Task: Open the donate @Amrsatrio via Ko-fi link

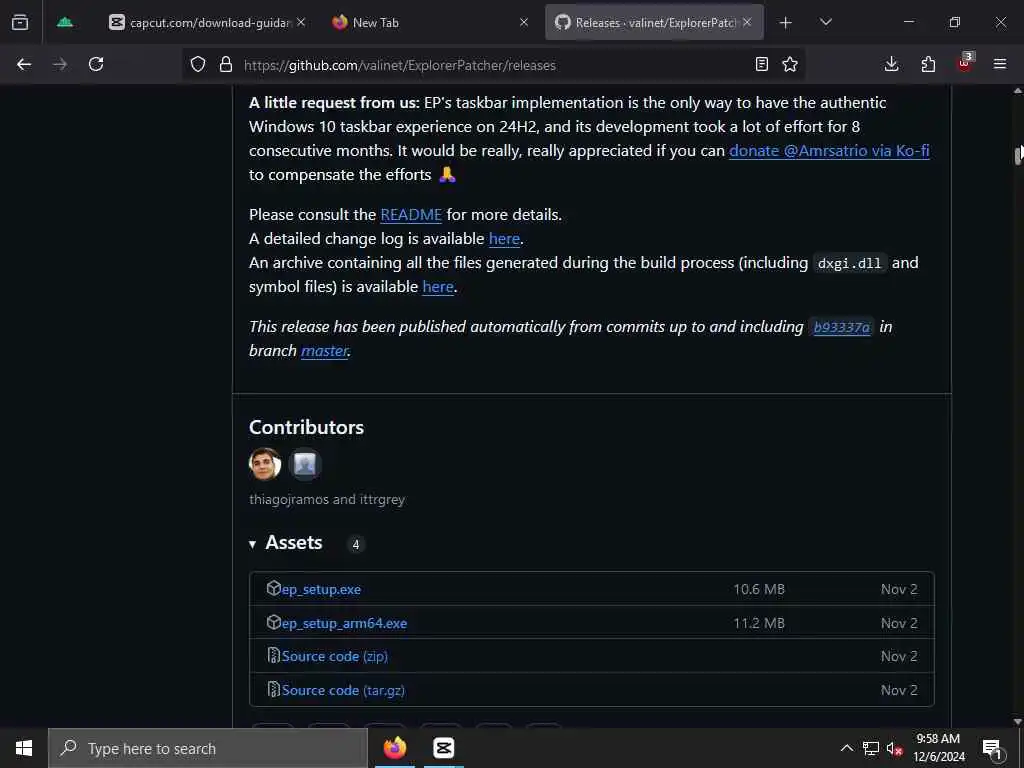Action: [829, 151]
